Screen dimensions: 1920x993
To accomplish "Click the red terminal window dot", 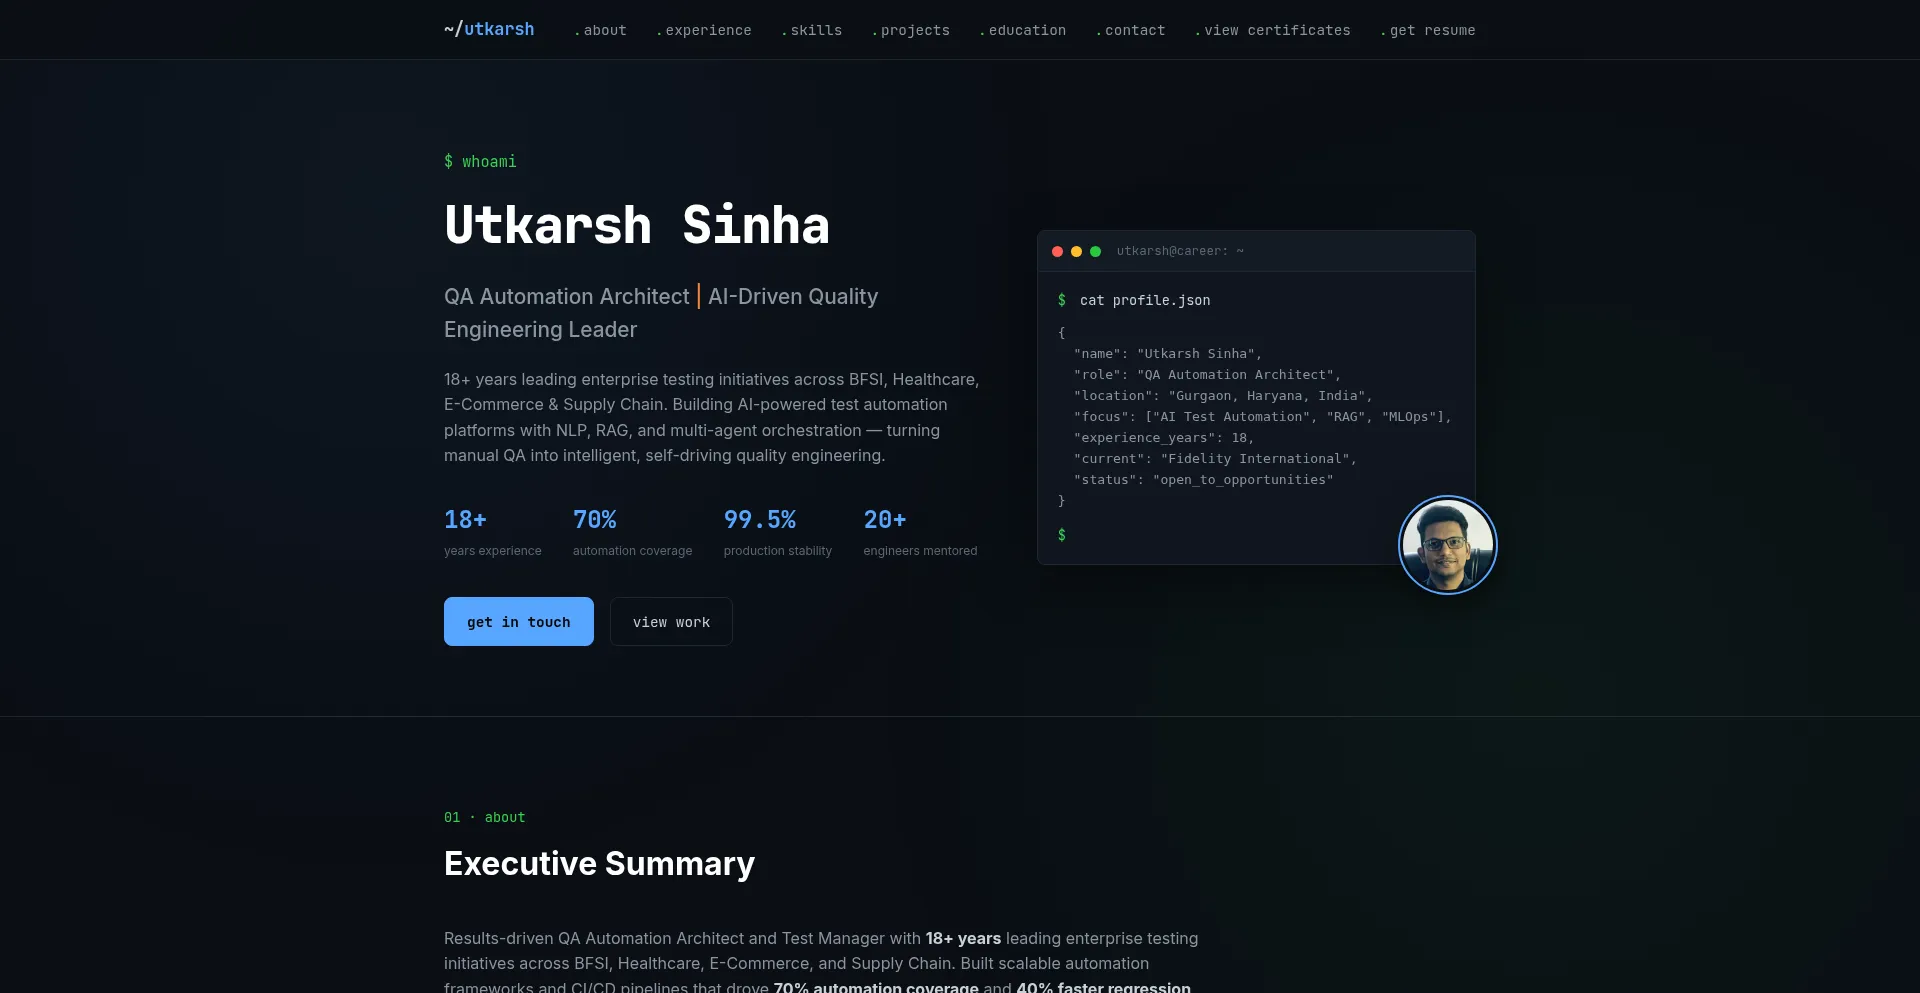I will tap(1057, 252).
